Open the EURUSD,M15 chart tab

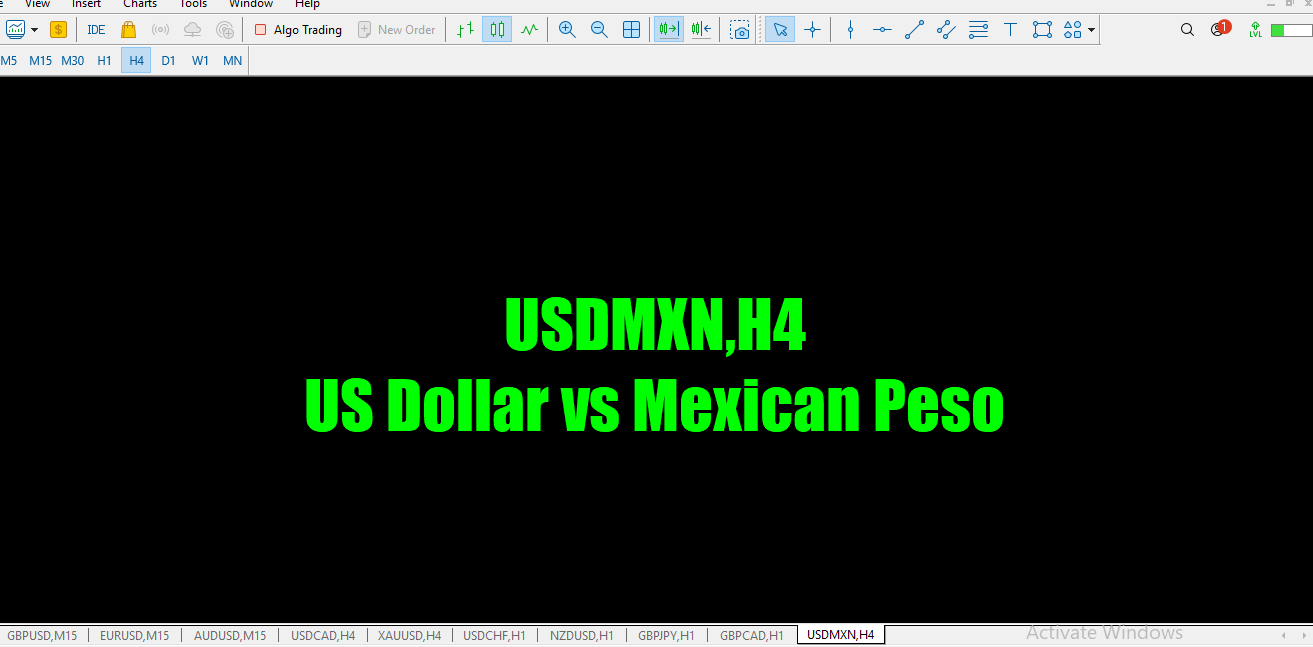[x=134, y=634]
